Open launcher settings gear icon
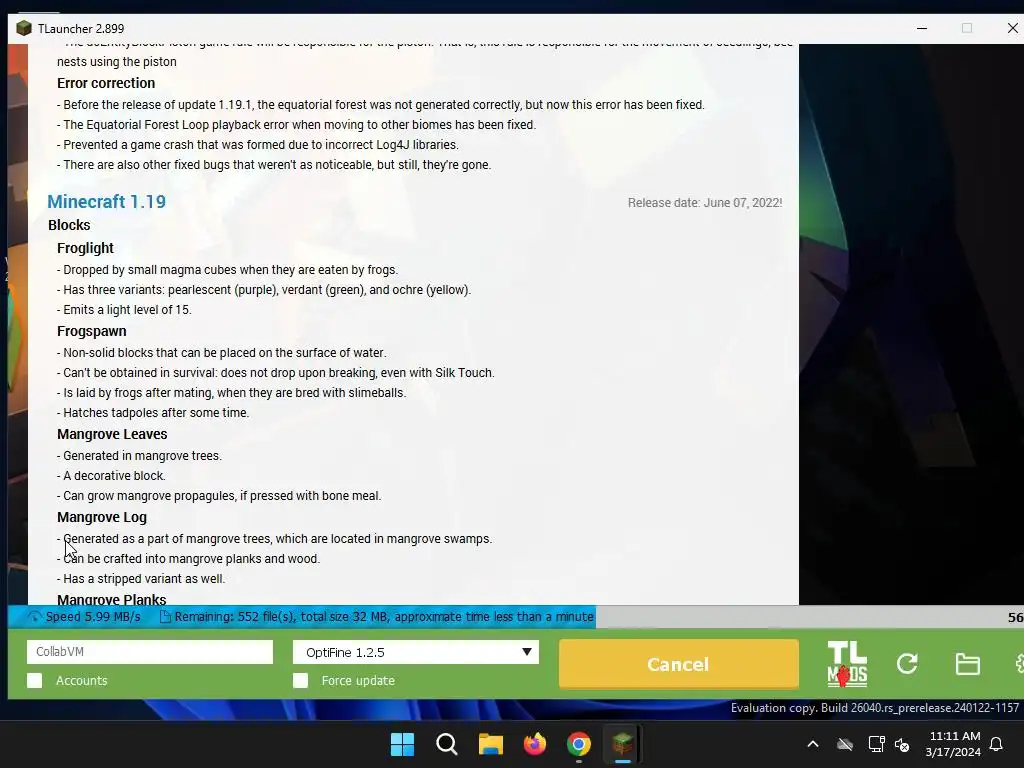Screen dimensions: 1024x768 (1019, 664)
